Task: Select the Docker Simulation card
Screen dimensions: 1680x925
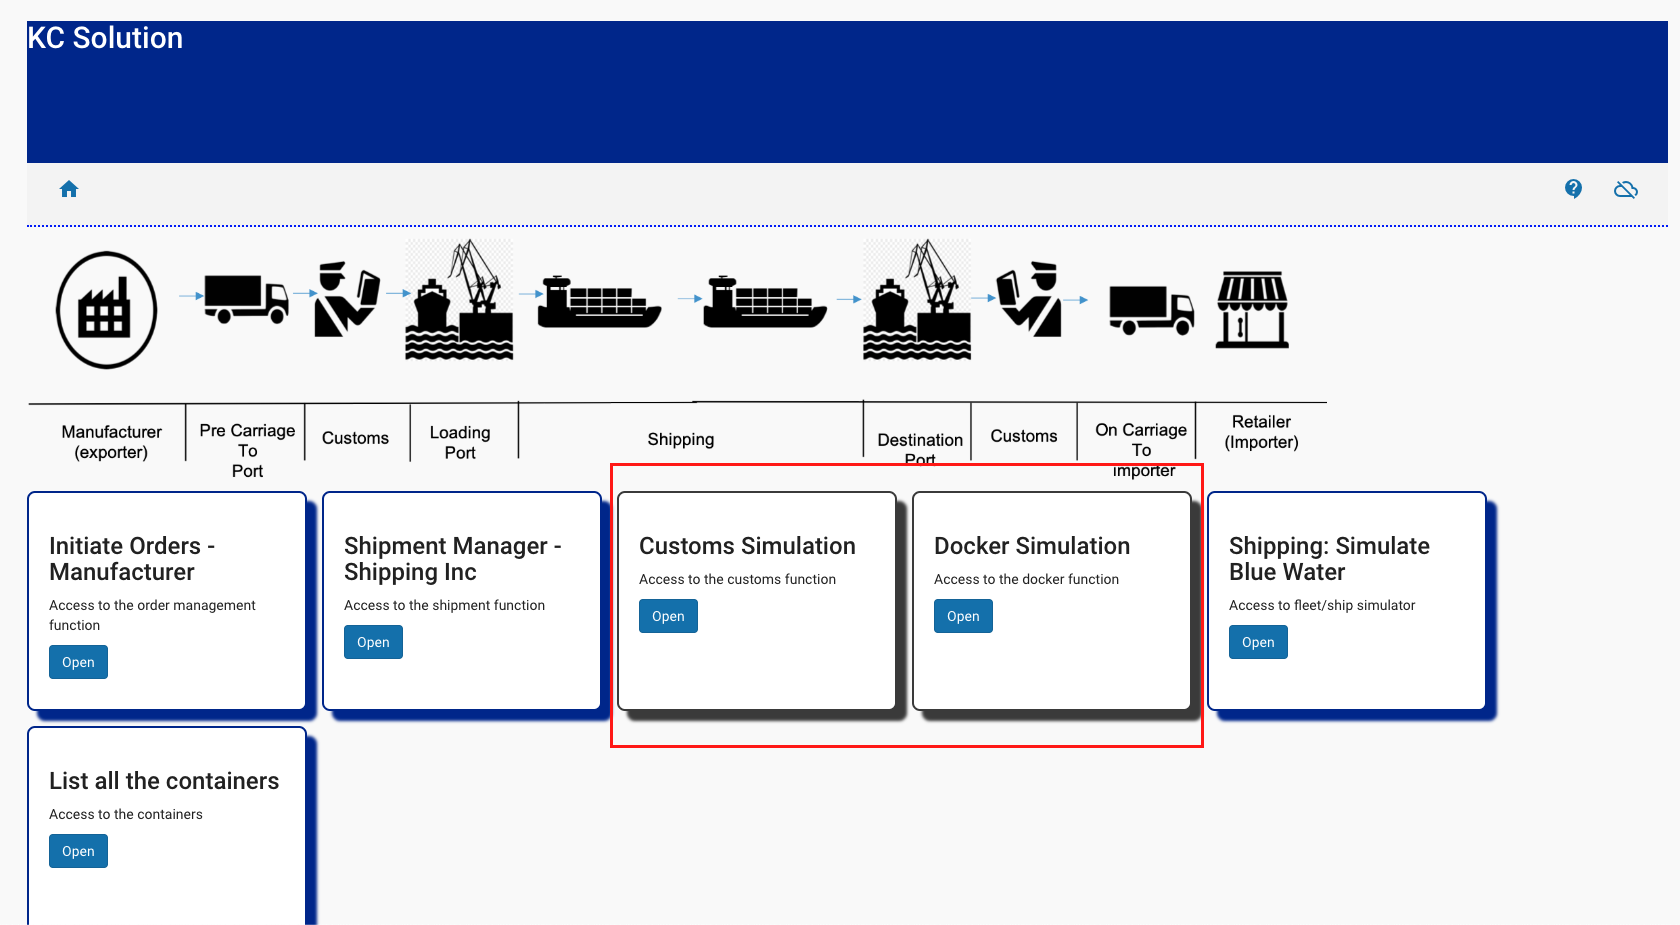Action: pos(1051,600)
